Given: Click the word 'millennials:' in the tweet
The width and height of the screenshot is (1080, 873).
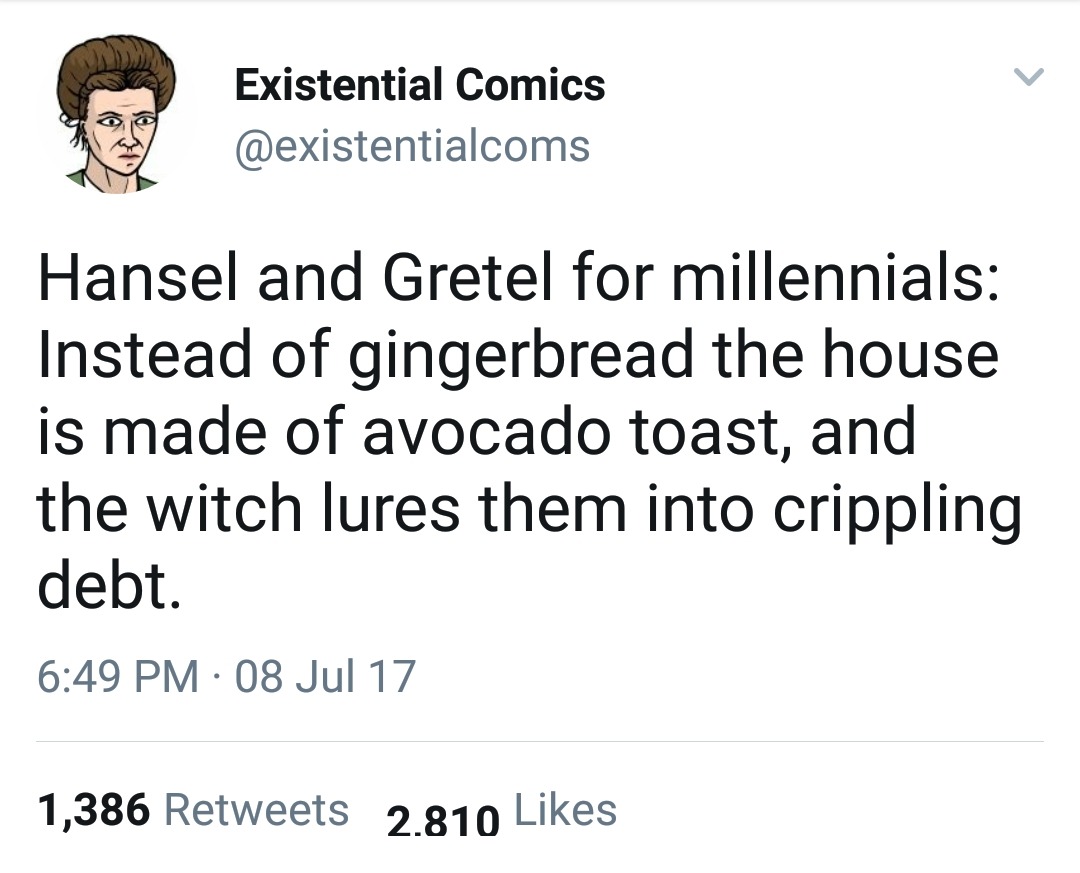Looking at the screenshot, I should (x=832, y=278).
